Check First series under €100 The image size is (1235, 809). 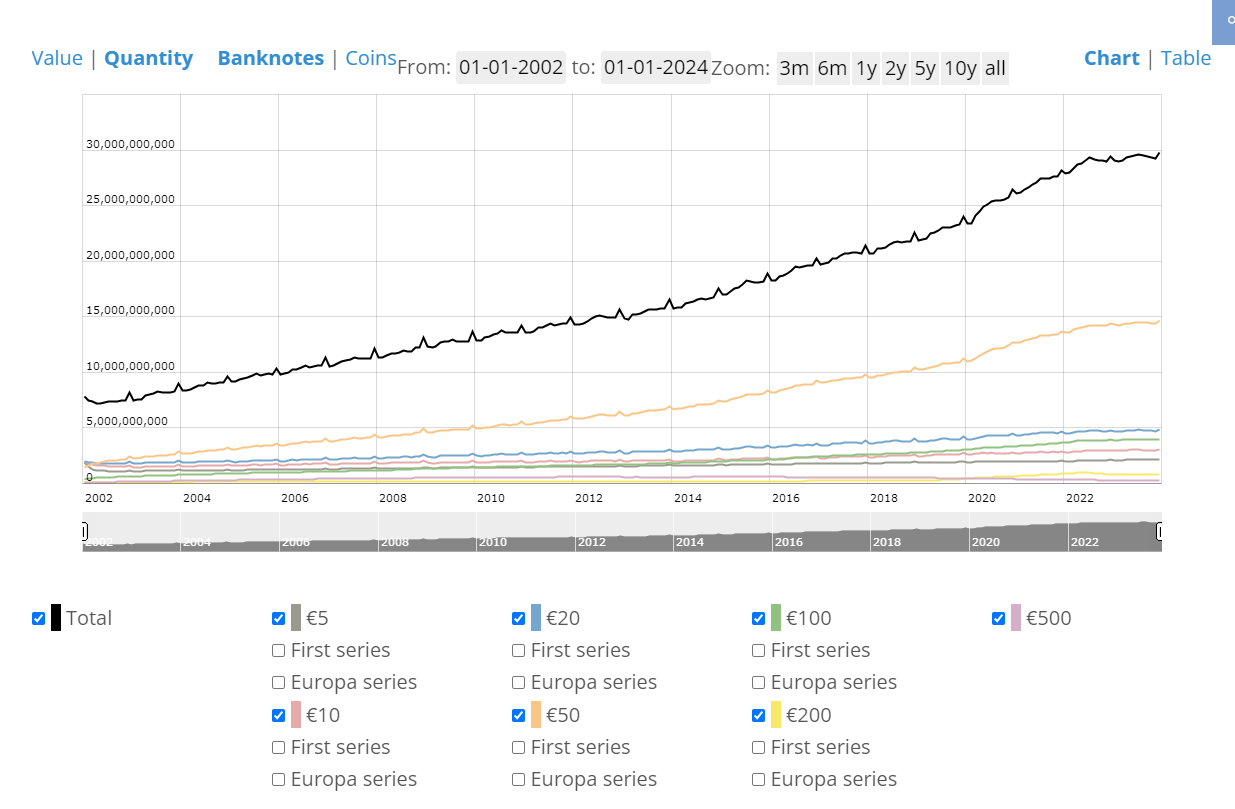click(x=758, y=651)
